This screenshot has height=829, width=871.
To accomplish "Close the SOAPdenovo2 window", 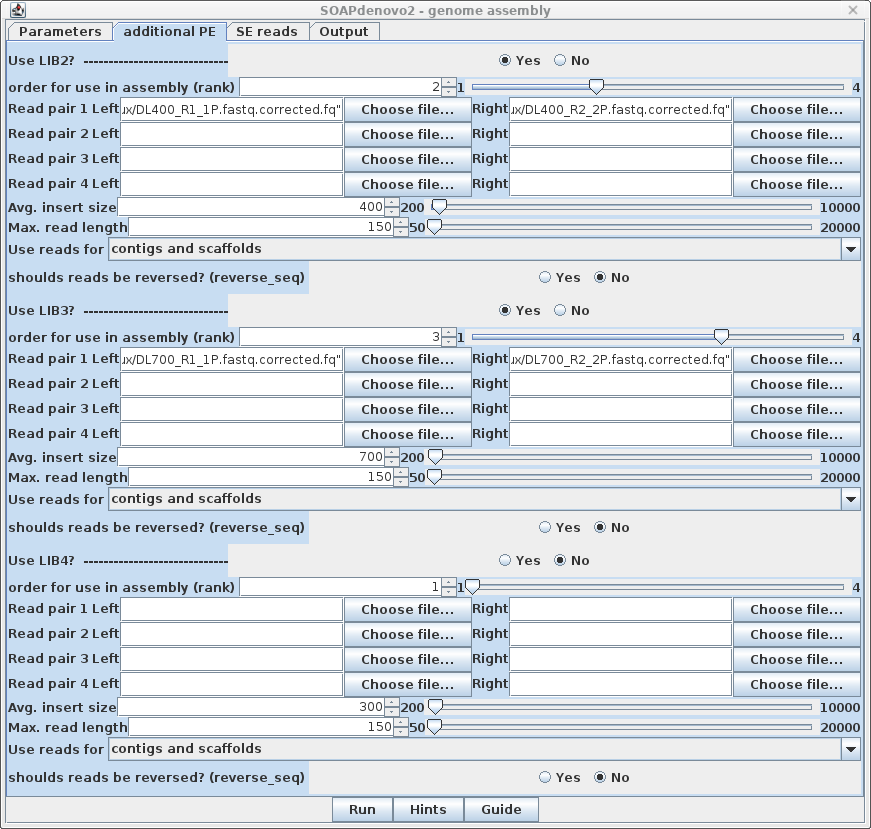I will [852, 11].
